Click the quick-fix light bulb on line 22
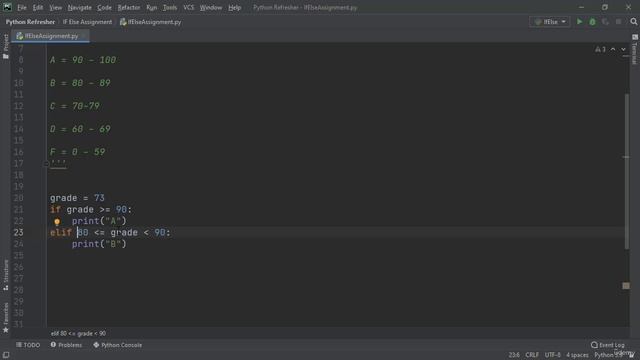Image resolution: width=640 pixels, height=360 pixels. coord(57,222)
